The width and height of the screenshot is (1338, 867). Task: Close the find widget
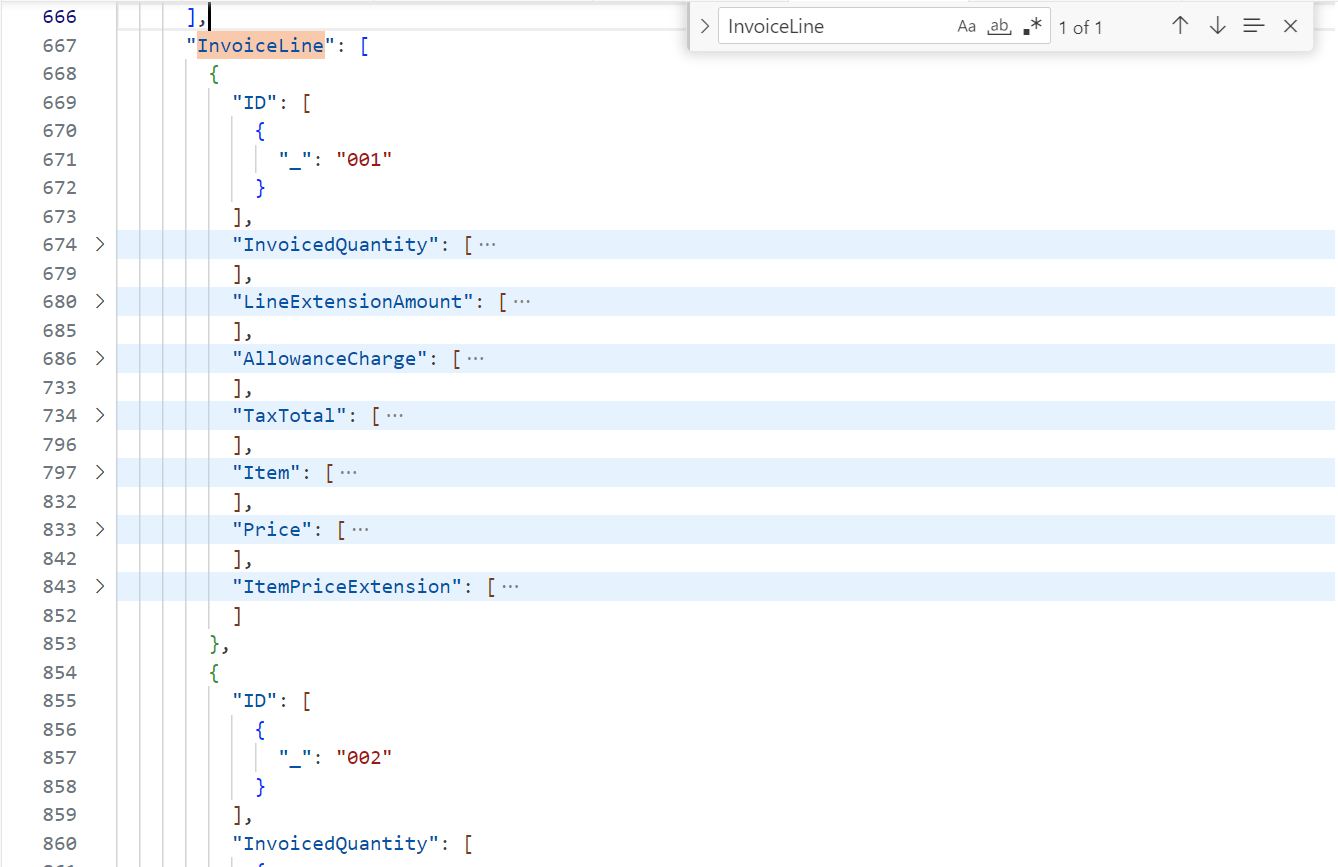pos(1290,26)
